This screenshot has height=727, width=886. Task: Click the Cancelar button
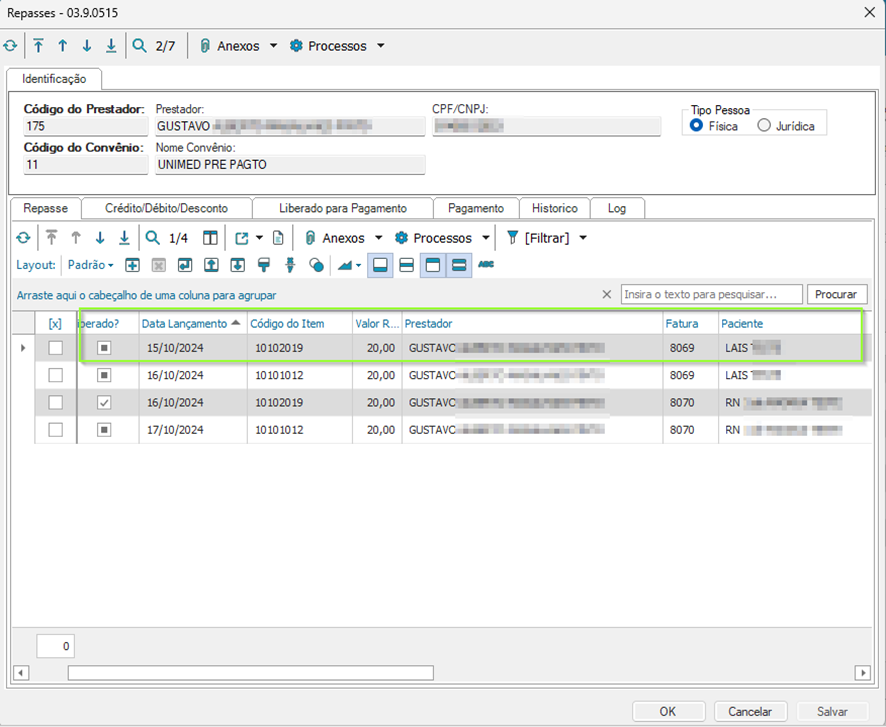click(750, 711)
